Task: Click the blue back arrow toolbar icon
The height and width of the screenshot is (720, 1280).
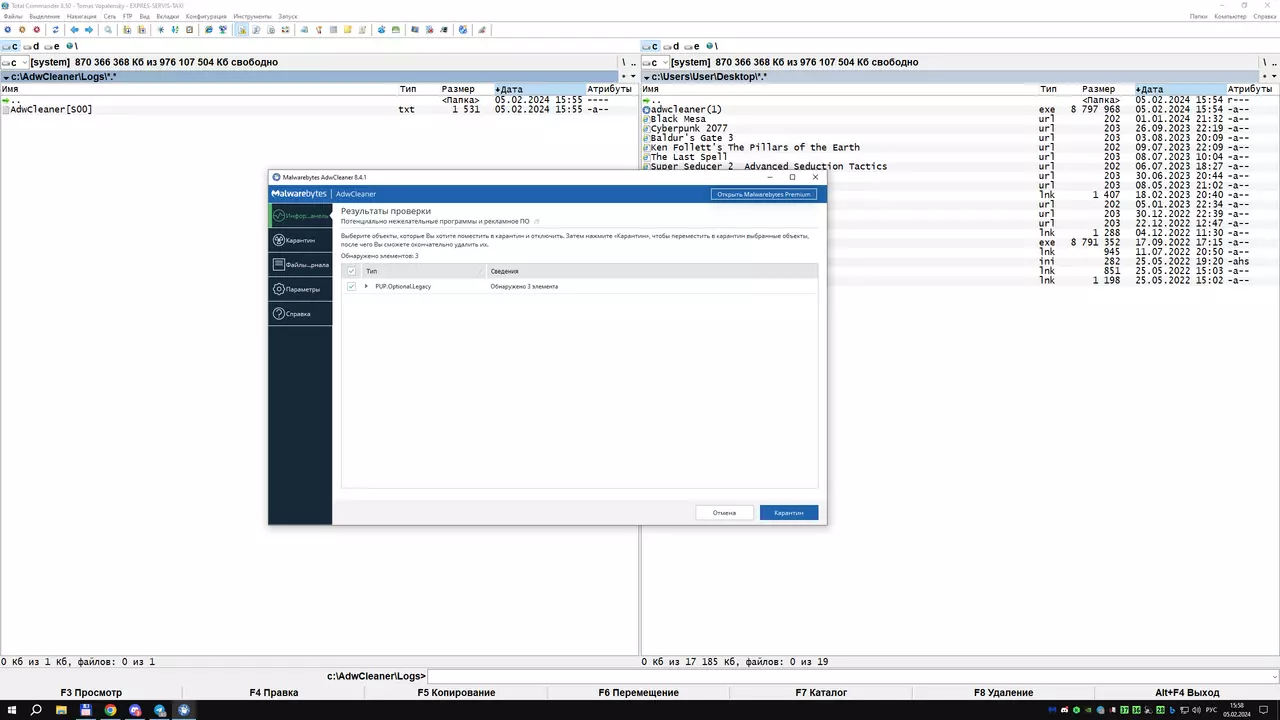Action: coord(74,30)
